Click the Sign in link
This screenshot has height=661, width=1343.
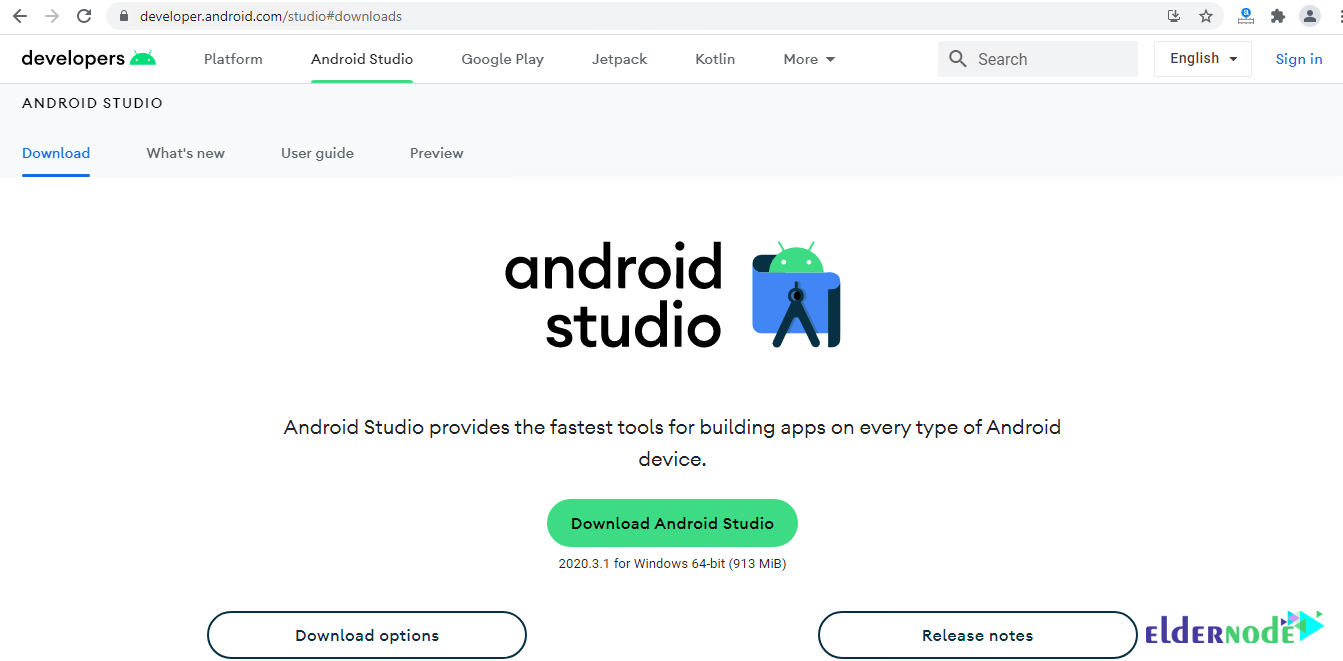1298,59
